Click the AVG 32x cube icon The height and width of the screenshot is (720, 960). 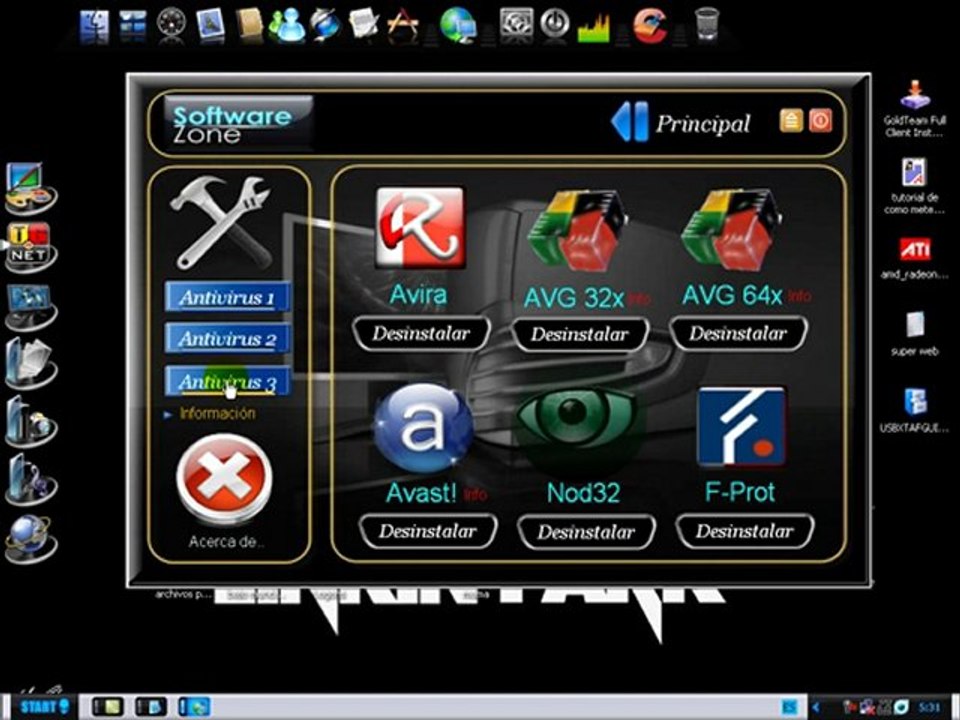pyautogui.click(x=576, y=231)
